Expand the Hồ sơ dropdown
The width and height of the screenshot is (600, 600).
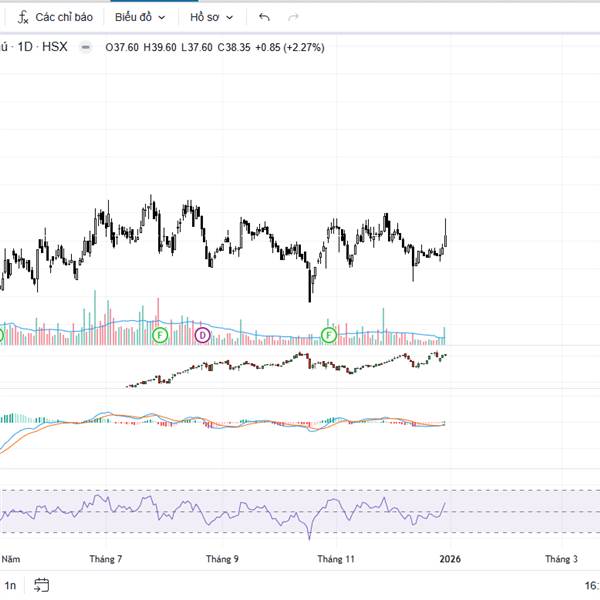tap(212, 17)
